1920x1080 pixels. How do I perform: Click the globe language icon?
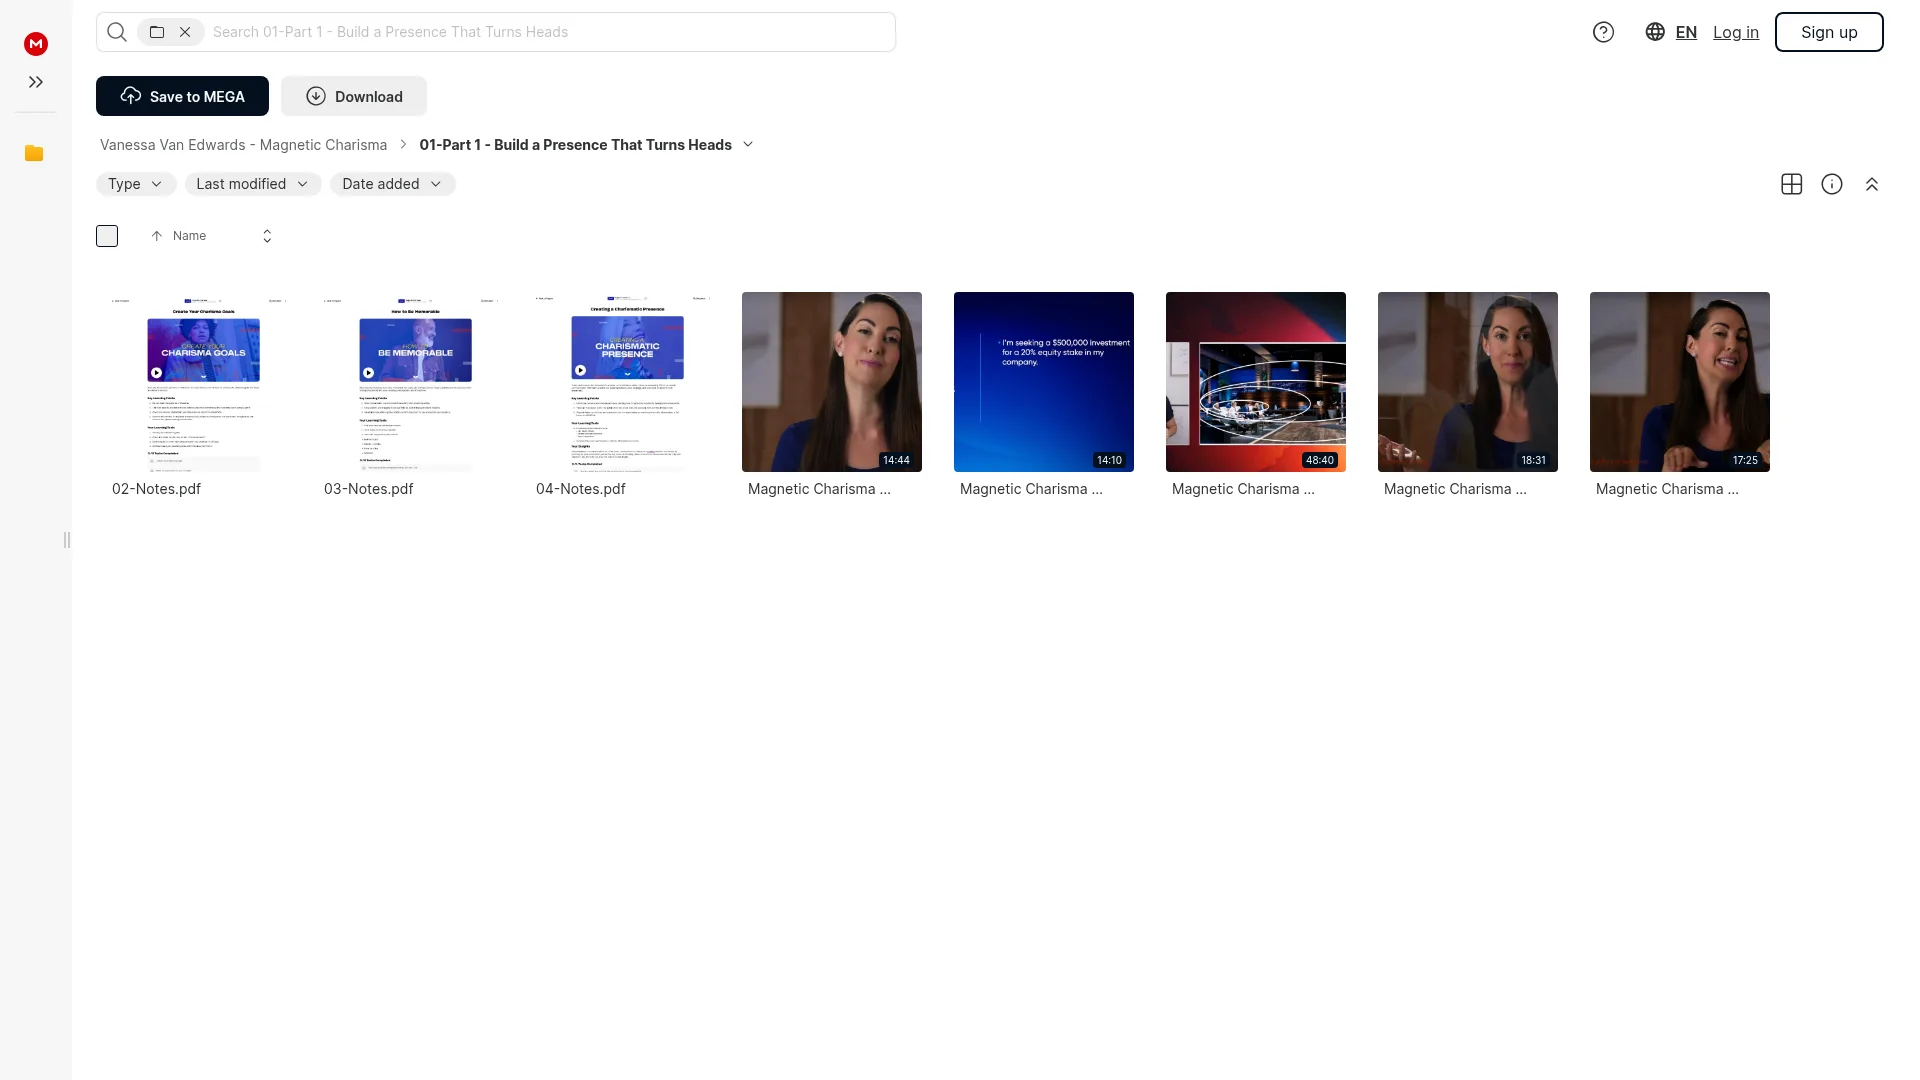point(1655,32)
